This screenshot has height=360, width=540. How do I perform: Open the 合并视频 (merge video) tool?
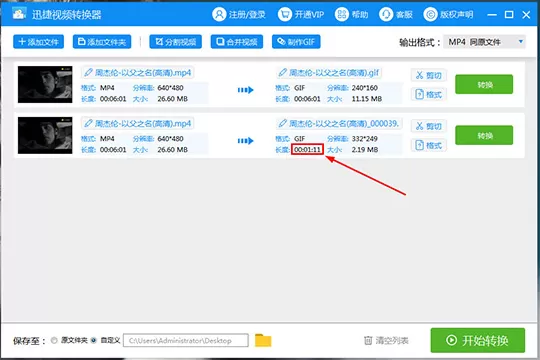point(237,42)
